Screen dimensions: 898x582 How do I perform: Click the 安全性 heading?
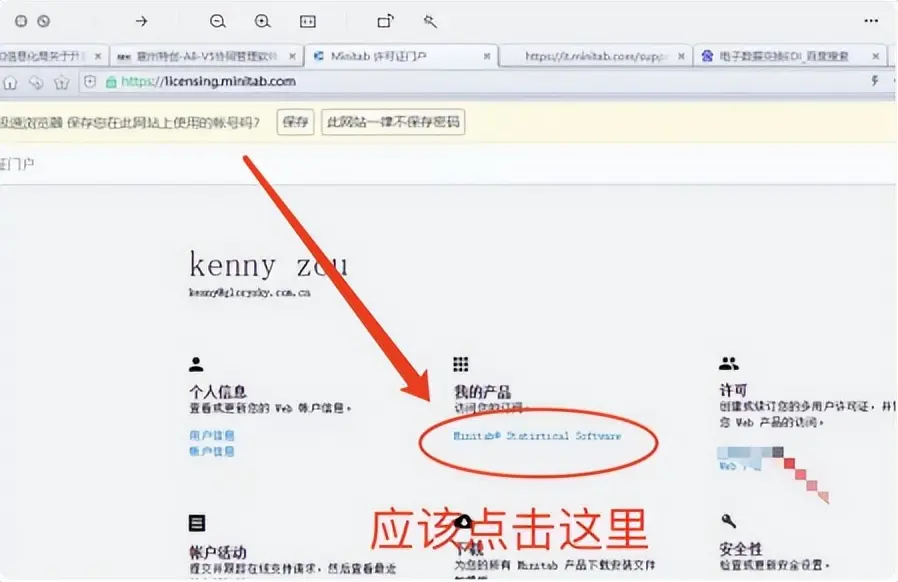click(x=741, y=549)
